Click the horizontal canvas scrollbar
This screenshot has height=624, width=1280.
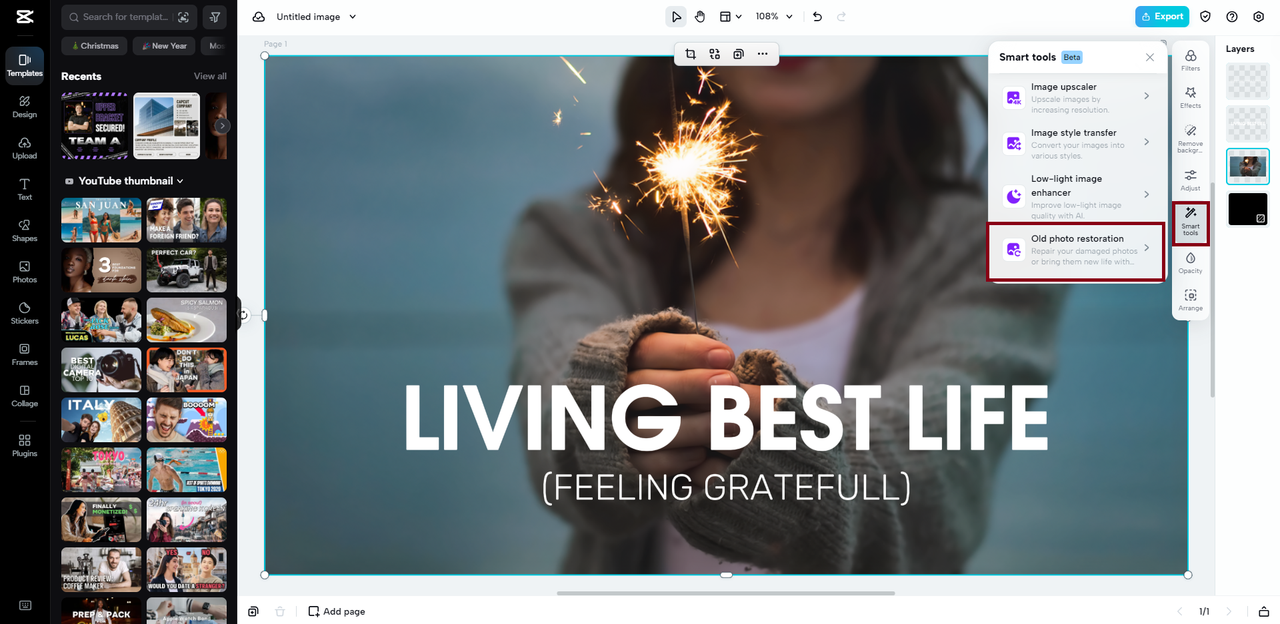click(x=726, y=593)
